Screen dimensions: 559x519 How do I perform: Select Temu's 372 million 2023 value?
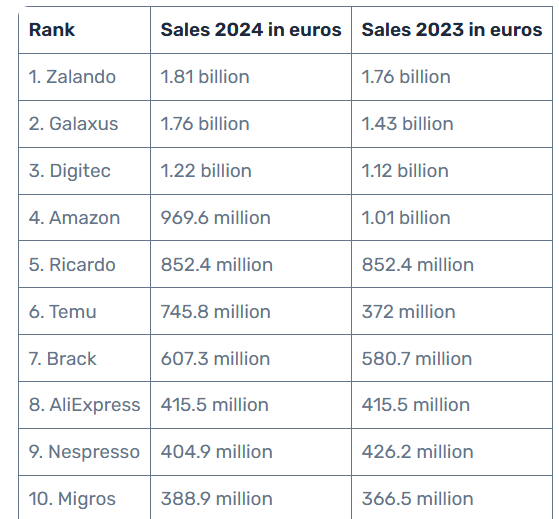(409, 312)
